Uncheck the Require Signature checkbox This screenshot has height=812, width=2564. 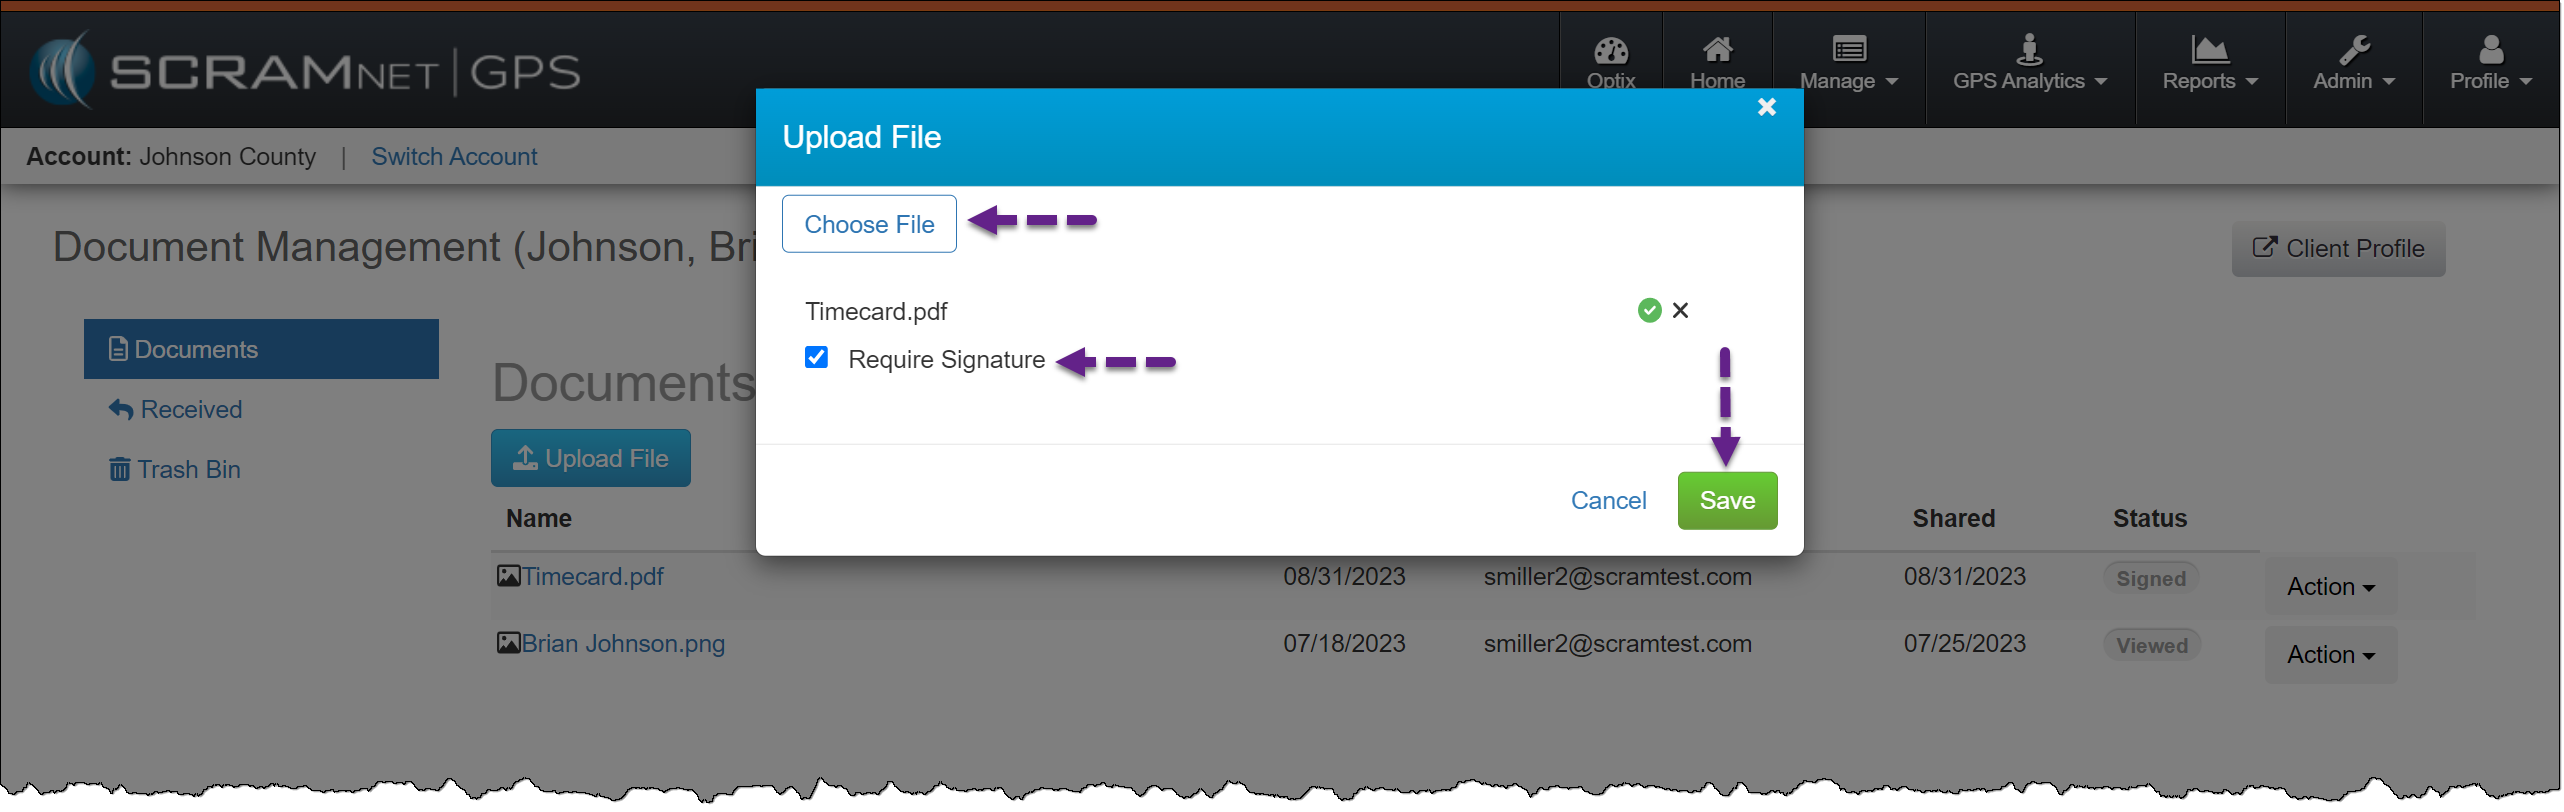(x=816, y=358)
